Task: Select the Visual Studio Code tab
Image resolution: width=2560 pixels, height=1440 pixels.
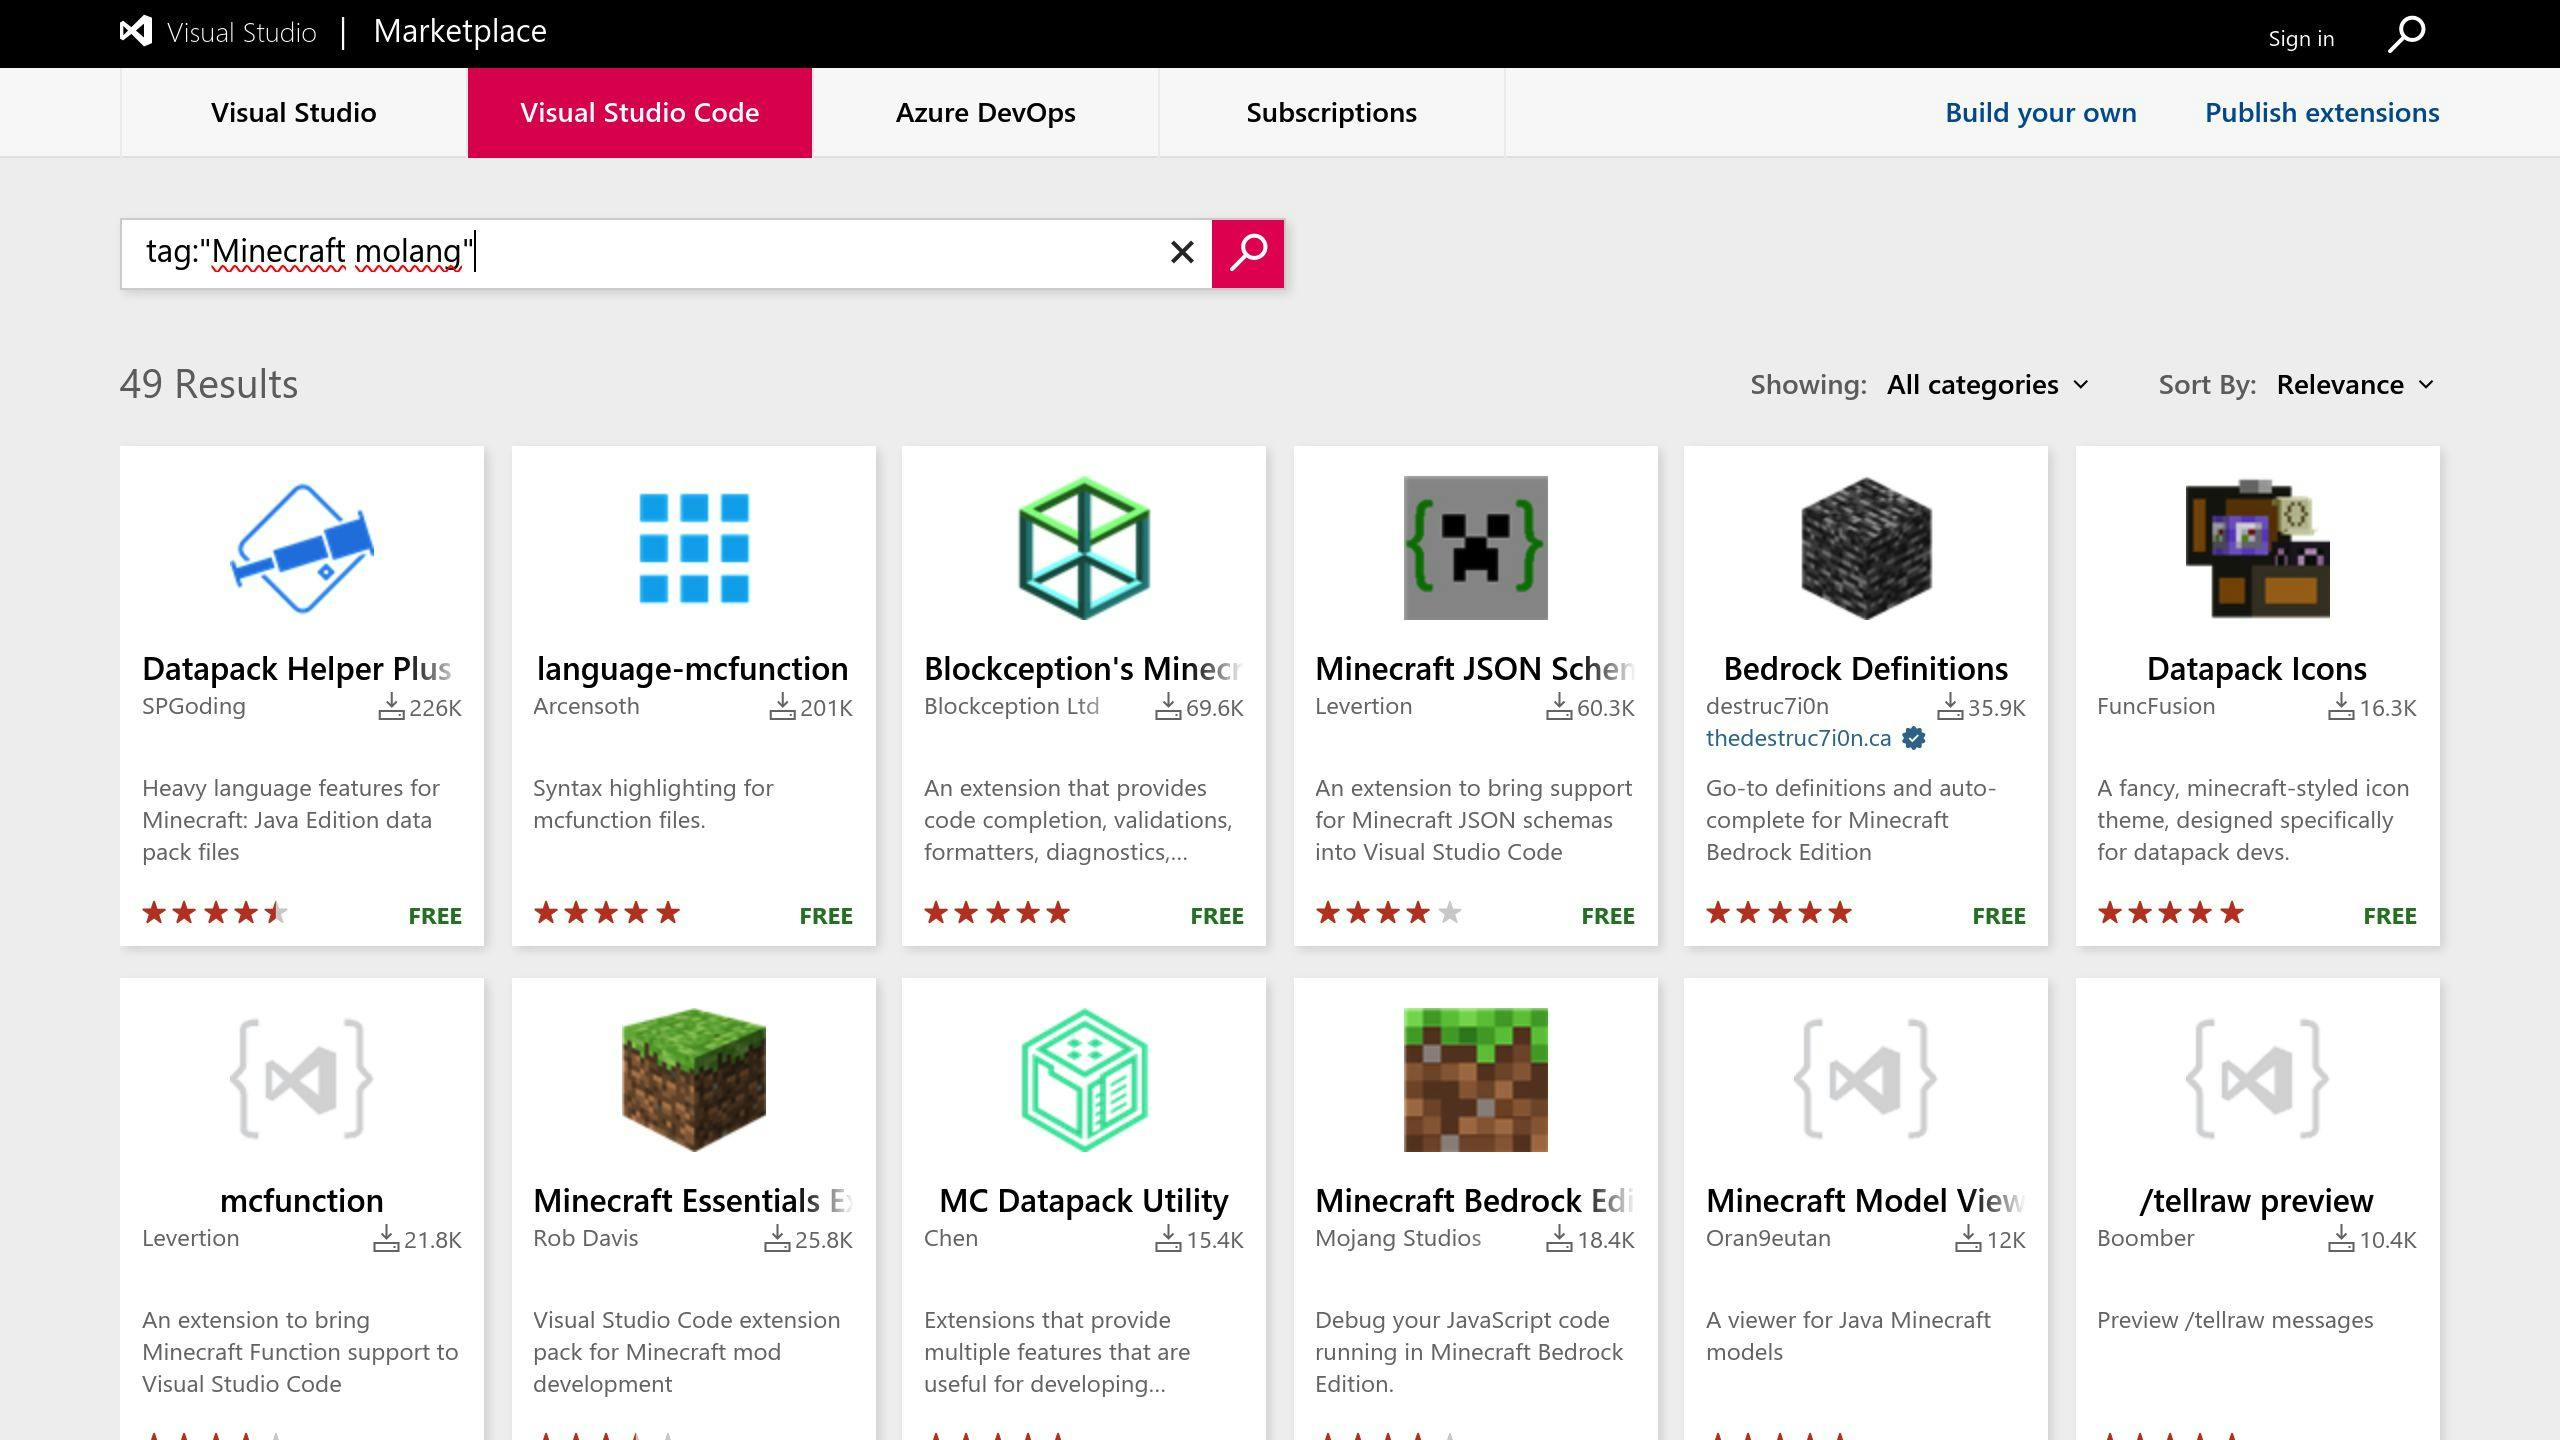Action: (x=640, y=112)
